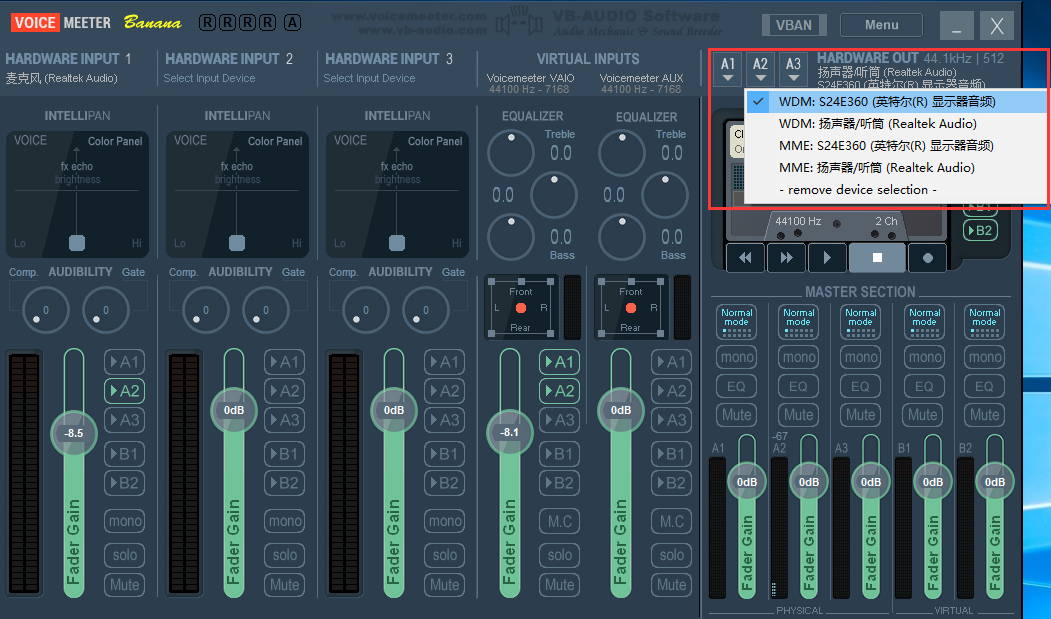Open the VBAN settings
Screen dimensions: 1051x619
pos(794,25)
